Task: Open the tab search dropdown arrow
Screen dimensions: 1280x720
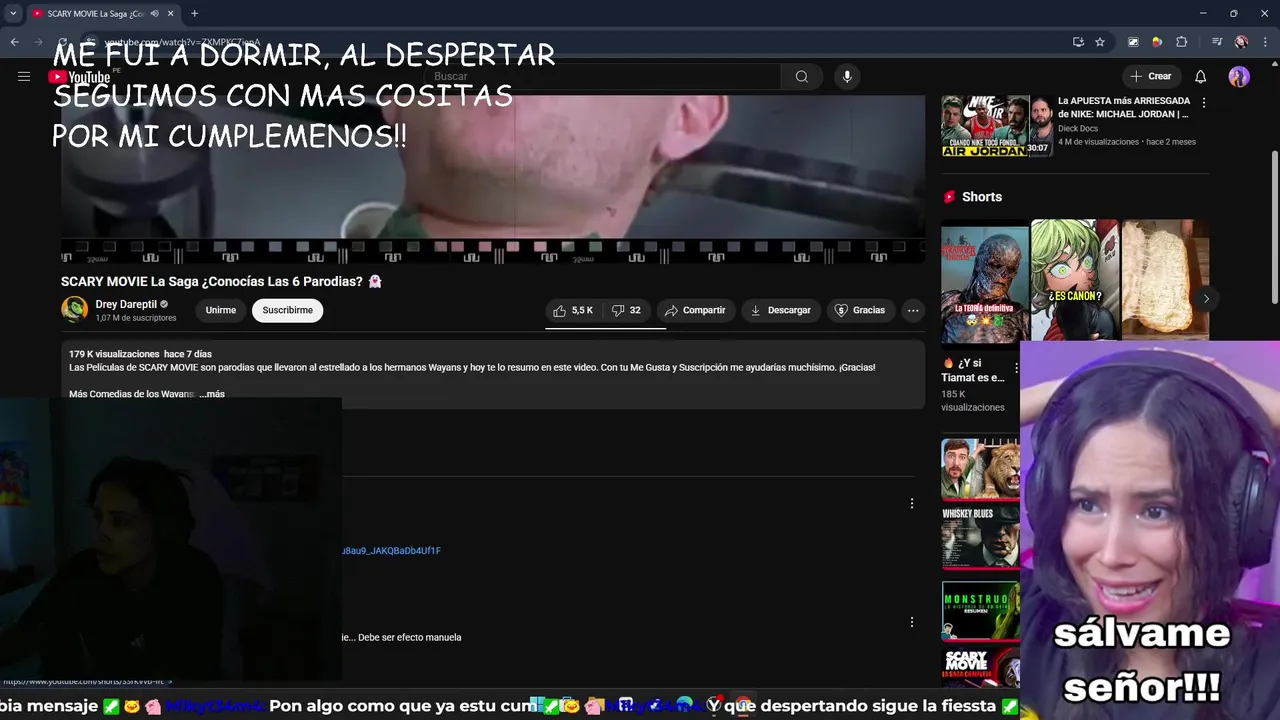Action: click(x=13, y=14)
